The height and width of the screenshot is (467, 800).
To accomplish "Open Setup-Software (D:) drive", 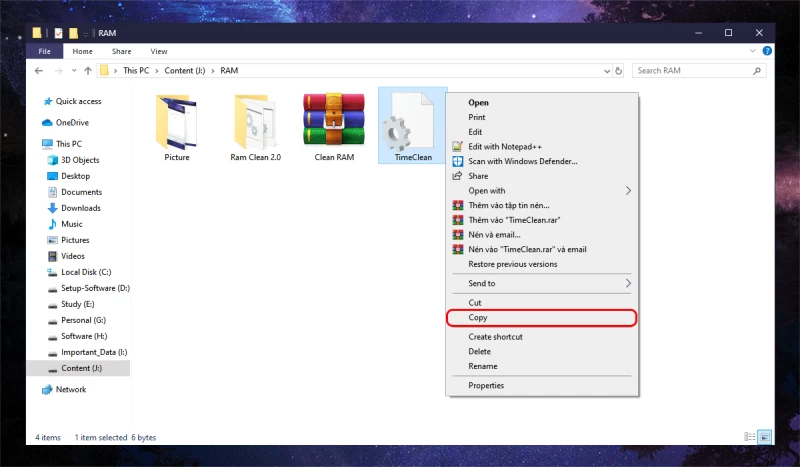I will pos(88,288).
